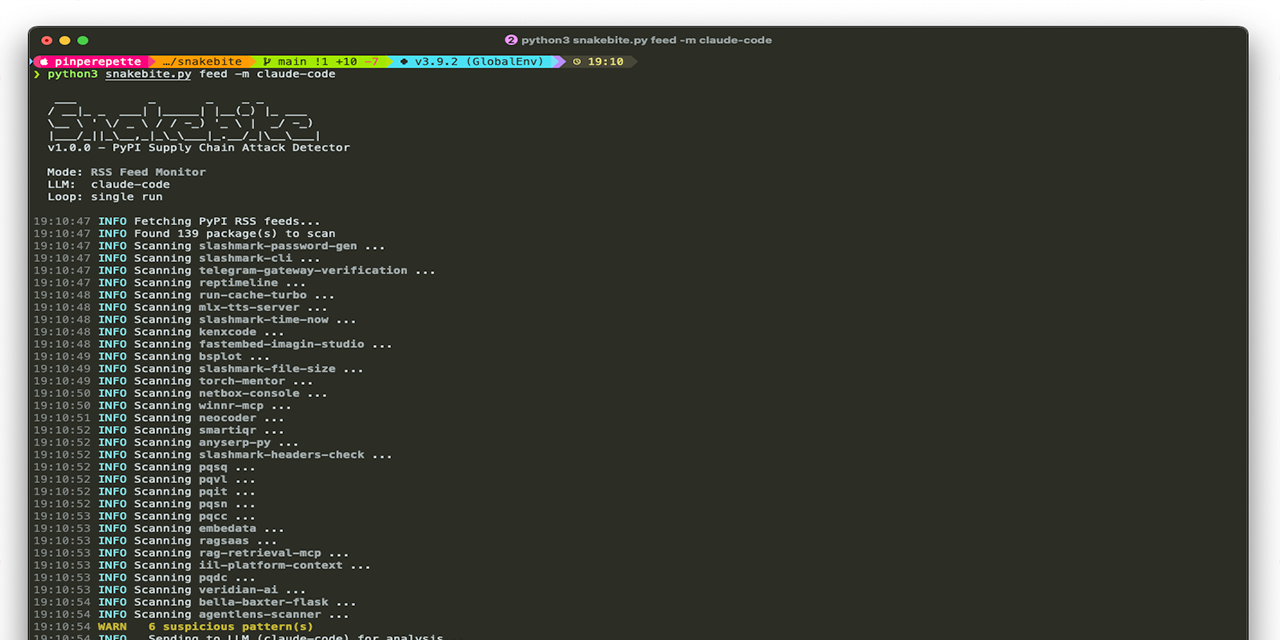The image size is (1280, 640).
Task: Click the 'Scanning pqcc' log line
Action: (x=145, y=516)
